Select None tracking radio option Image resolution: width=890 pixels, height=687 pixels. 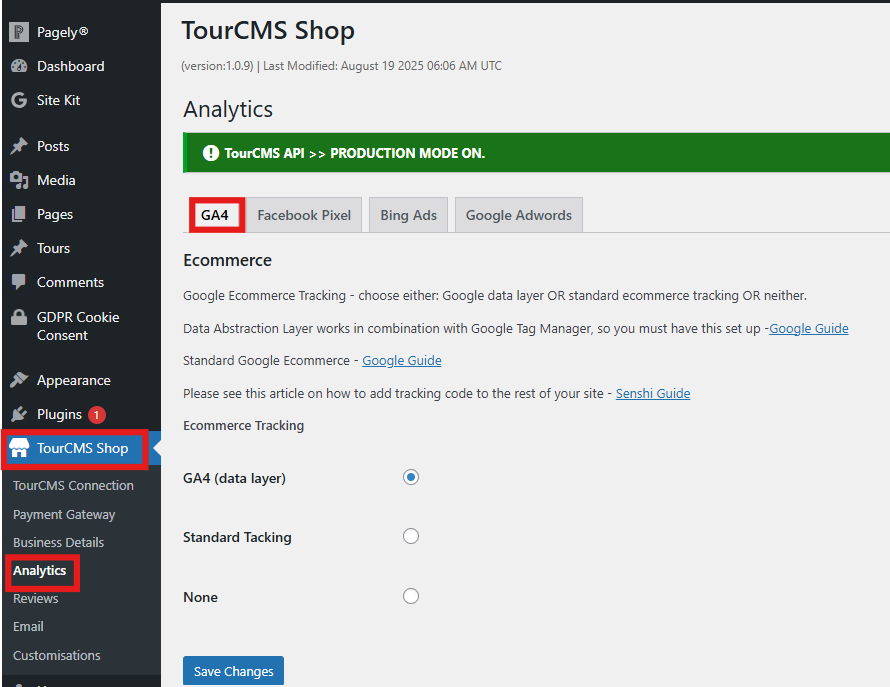pos(411,596)
